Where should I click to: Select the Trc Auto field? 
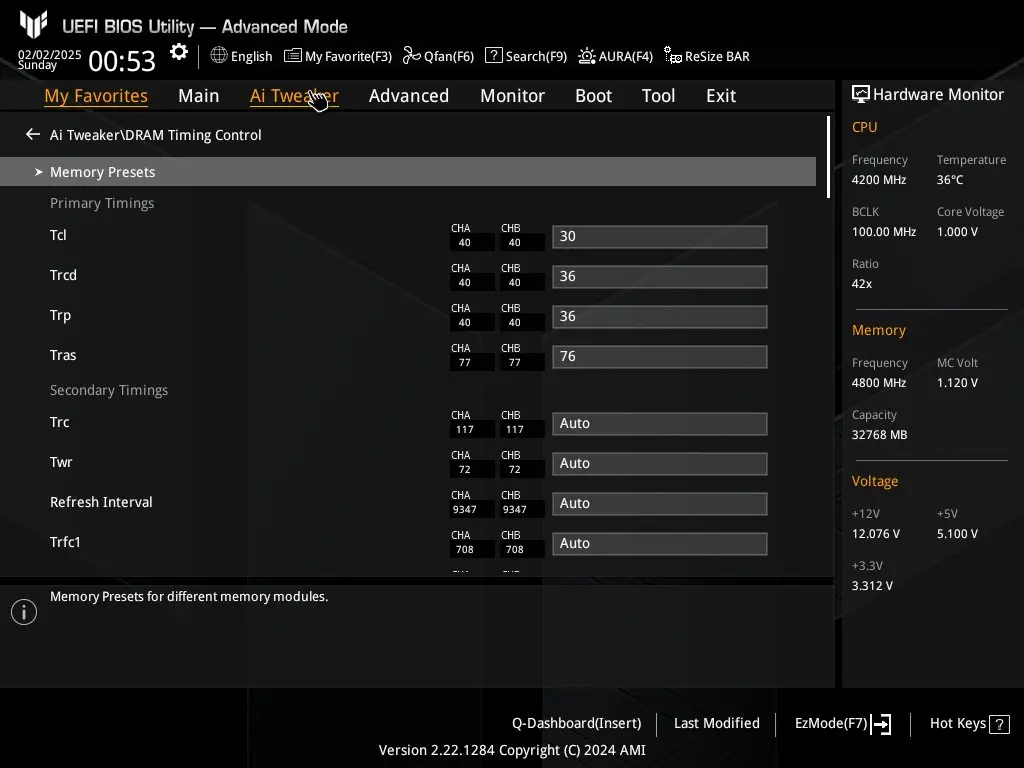tap(660, 423)
